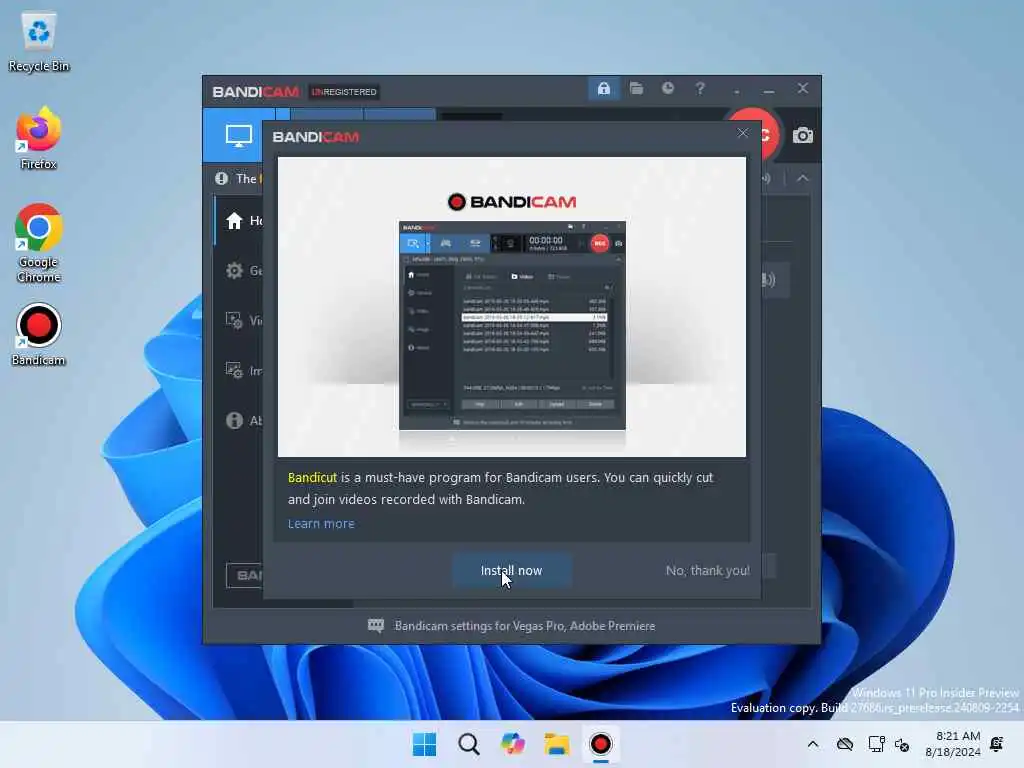Viewport: 1024px width, 768px height.
Task: Collapse the info bar with chevron arrow
Action: click(803, 178)
